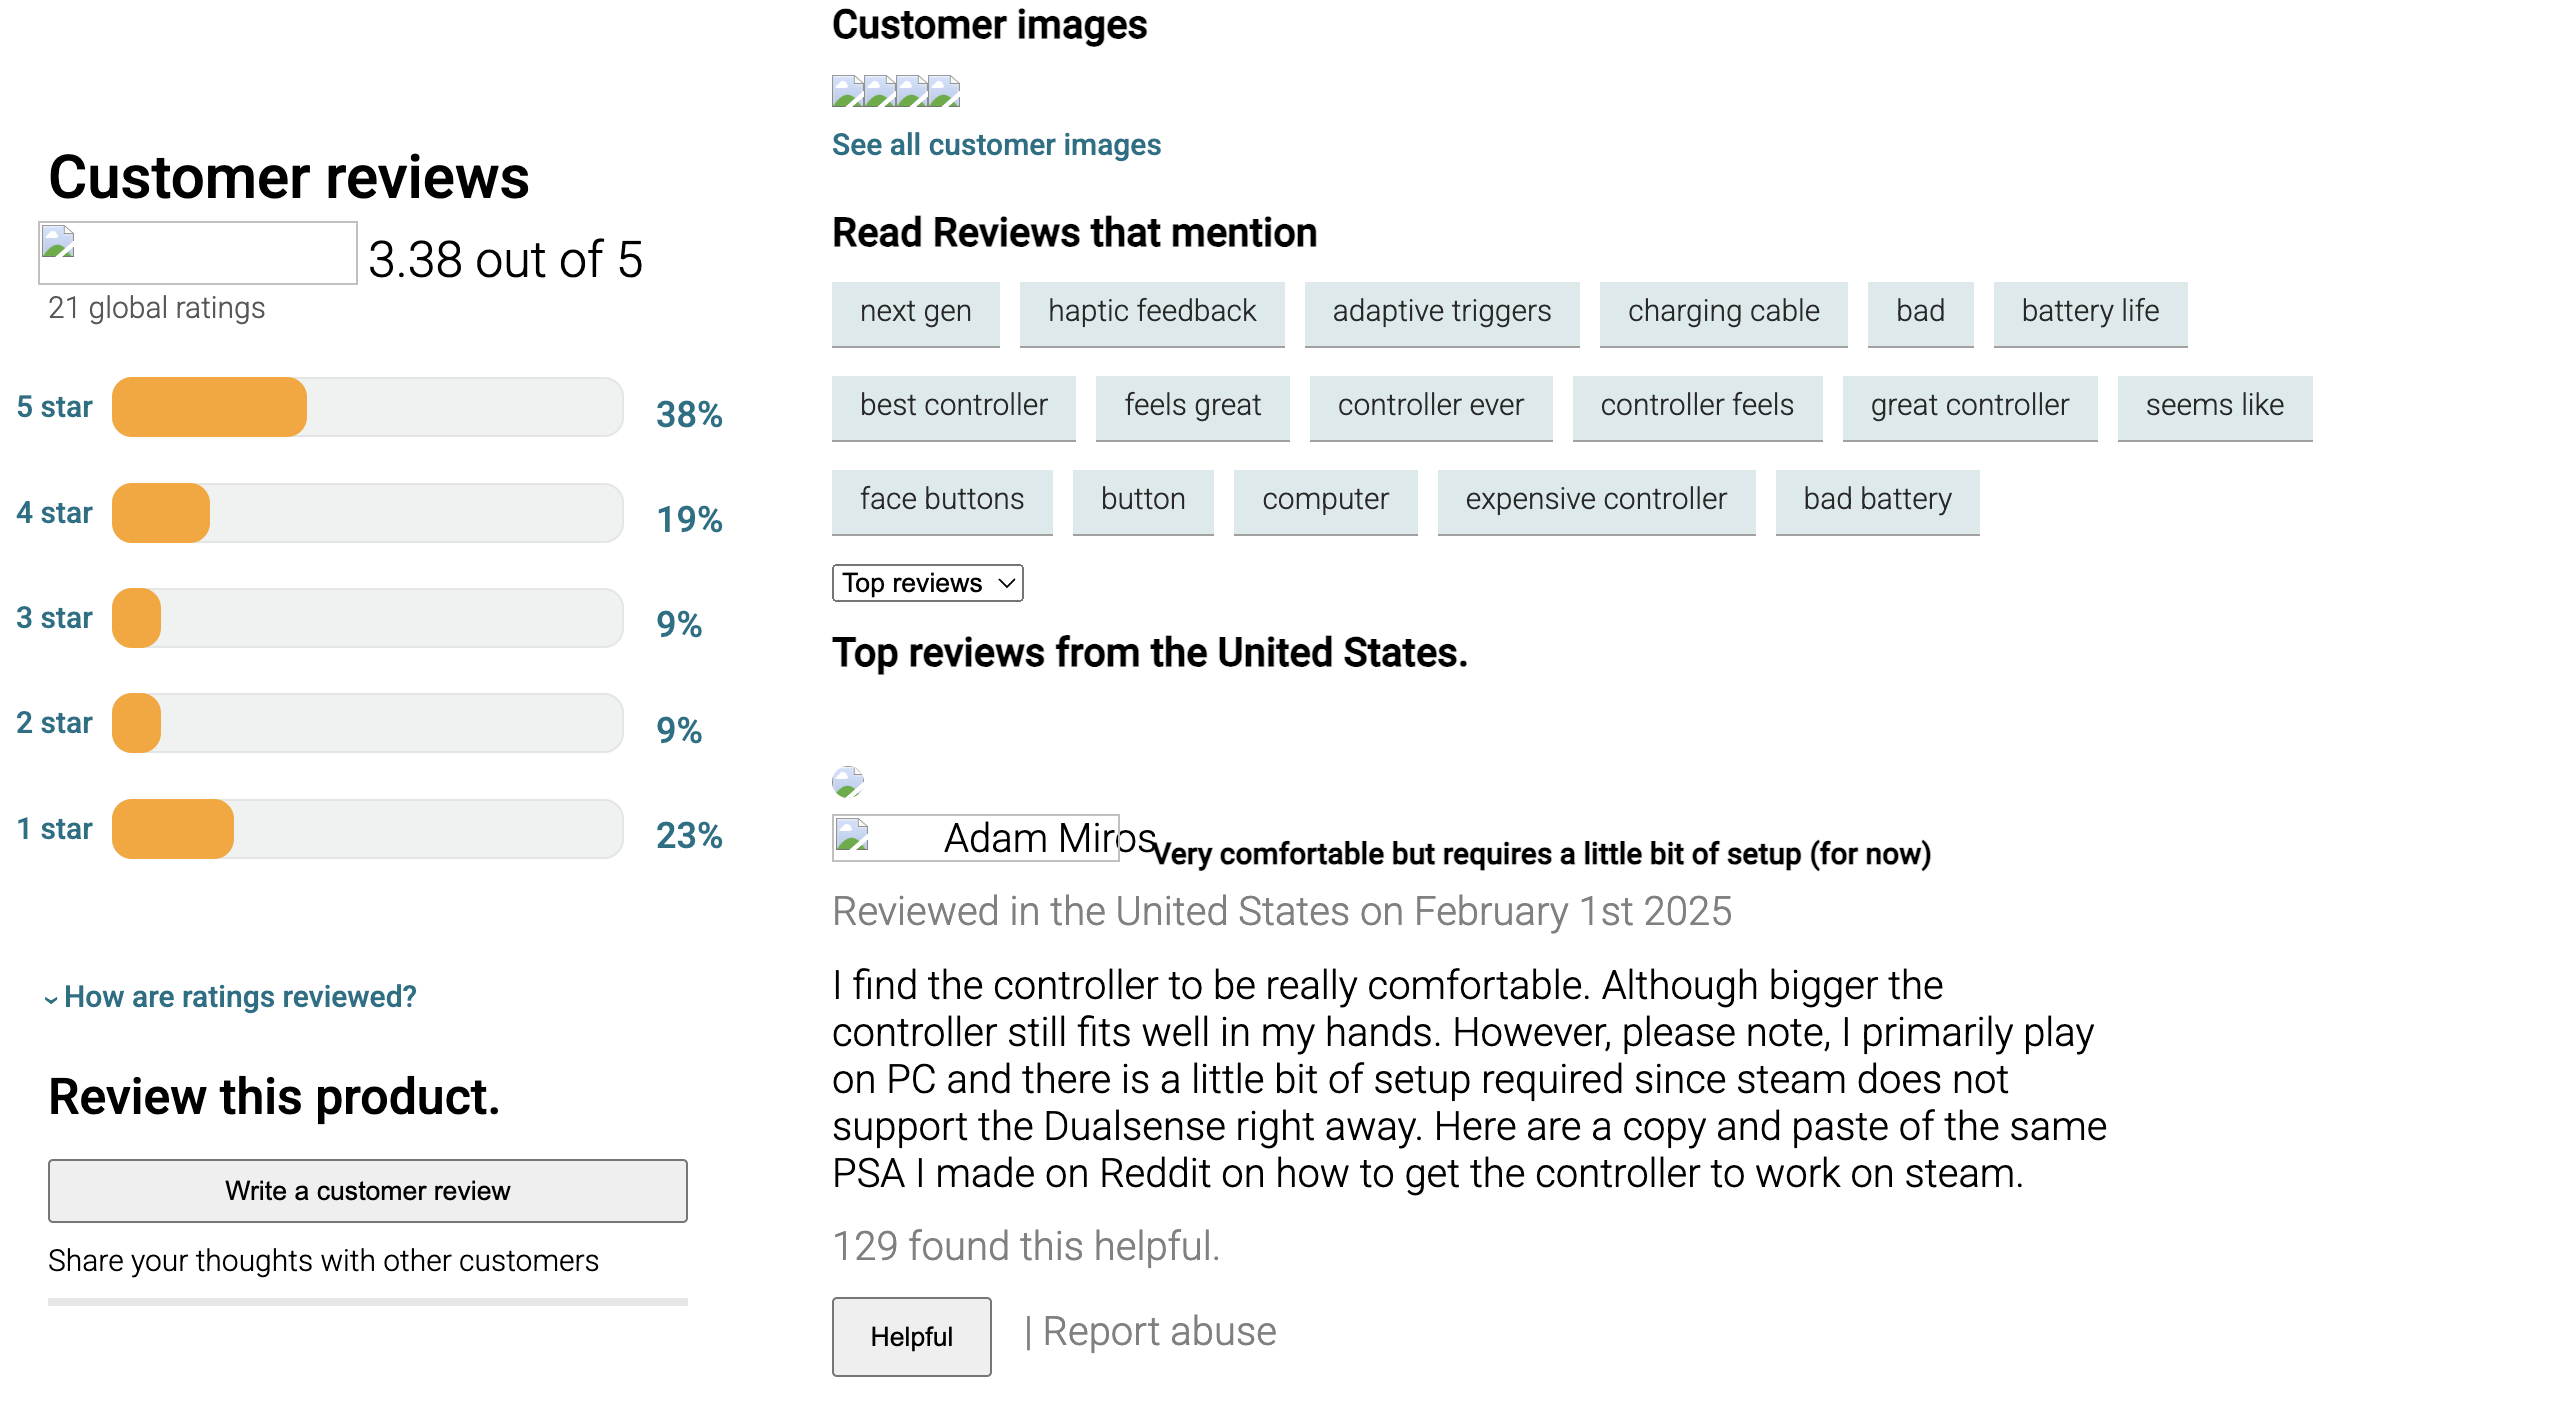Select the haptic feedback keyword tag
This screenshot has width=2550, height=1406.
click(x=1151, y=312)
